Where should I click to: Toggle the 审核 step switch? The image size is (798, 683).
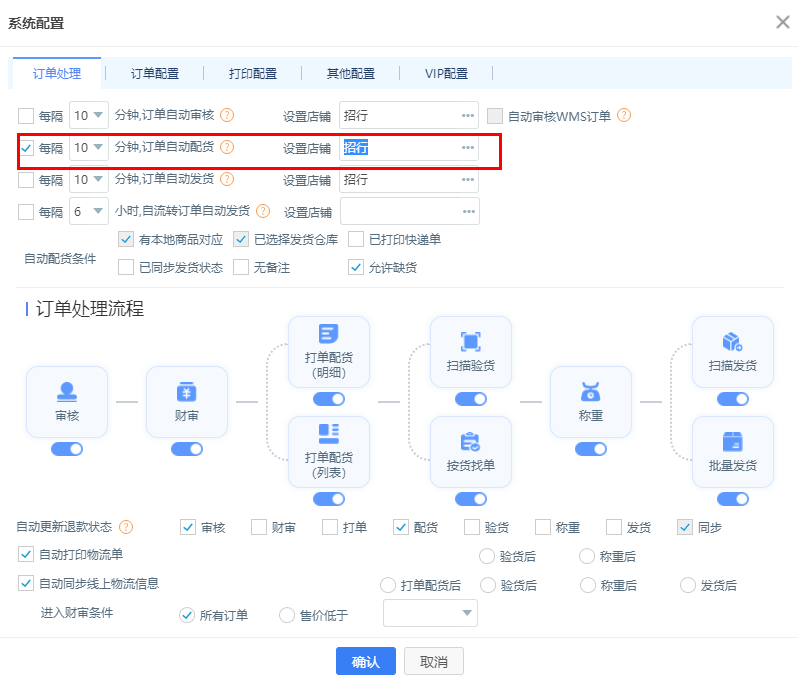pyautogui.click(x=67, y=449)
